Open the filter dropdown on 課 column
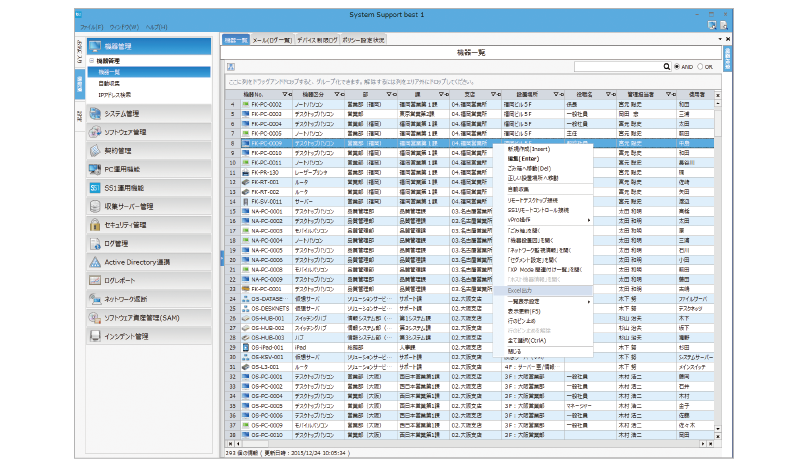Viewport: 810px width, 467px height. pos(442,95)
